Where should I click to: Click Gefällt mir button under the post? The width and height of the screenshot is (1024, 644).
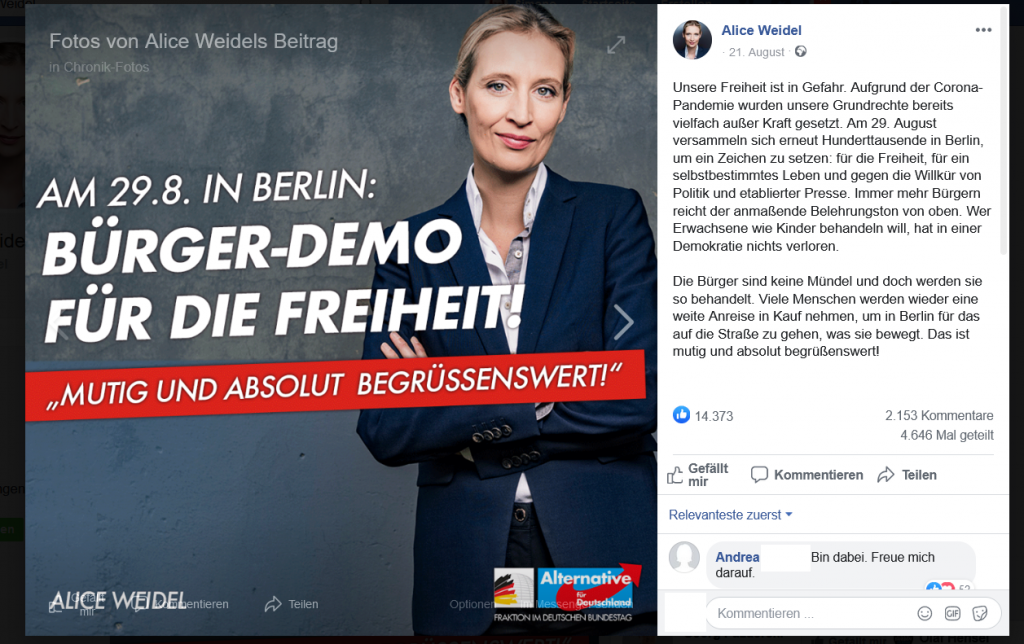[697, 475]
